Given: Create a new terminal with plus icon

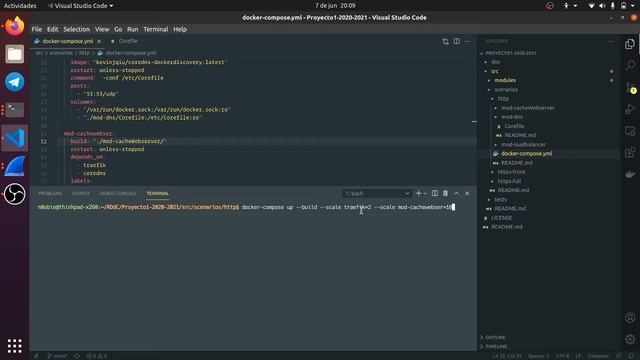Looking at the screenshot, I should pos(418,193).
